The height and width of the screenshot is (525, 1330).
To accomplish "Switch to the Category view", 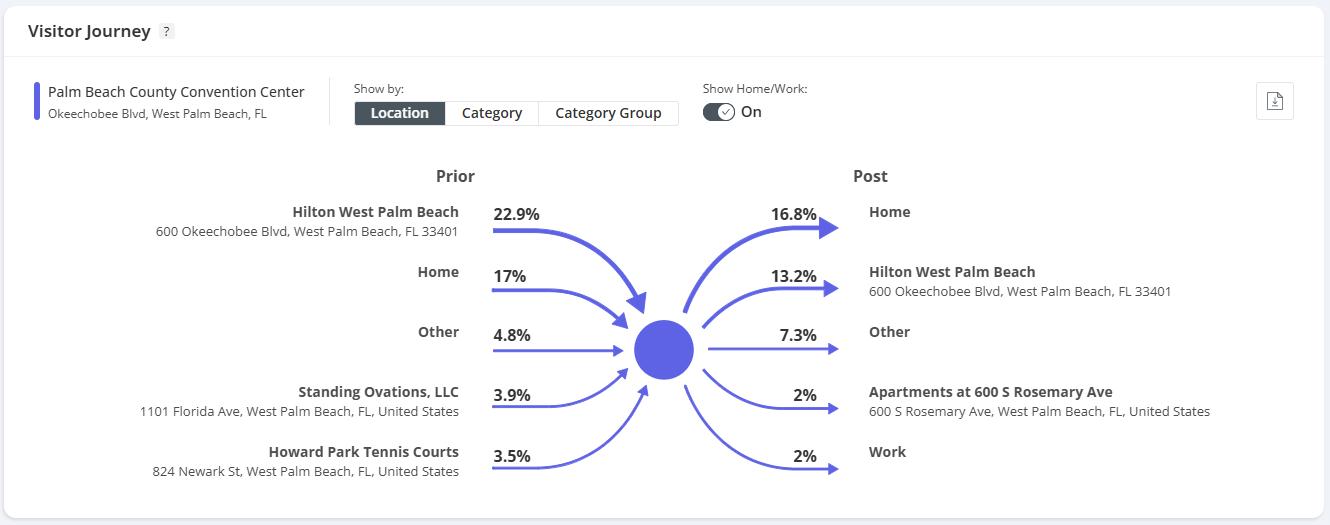I will coord(491,113).
